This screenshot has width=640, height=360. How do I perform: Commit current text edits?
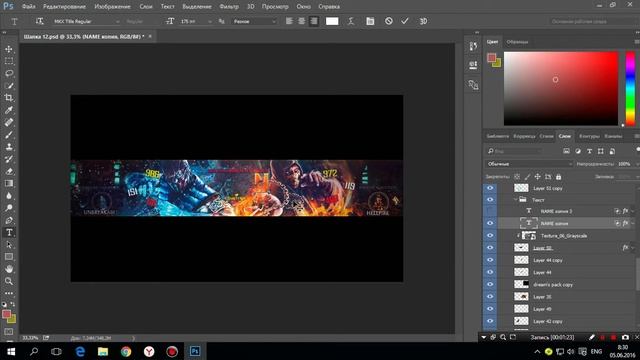pos(404,21)
